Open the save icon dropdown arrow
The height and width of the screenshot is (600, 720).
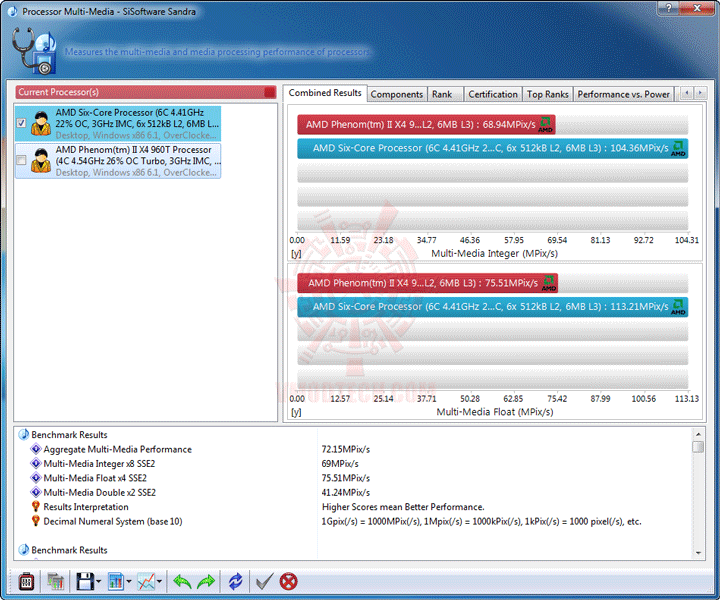98,582
